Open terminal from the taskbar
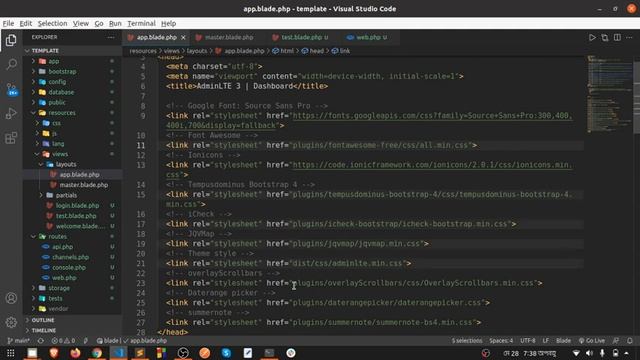The image size is (640, 360). click(269, 353)
